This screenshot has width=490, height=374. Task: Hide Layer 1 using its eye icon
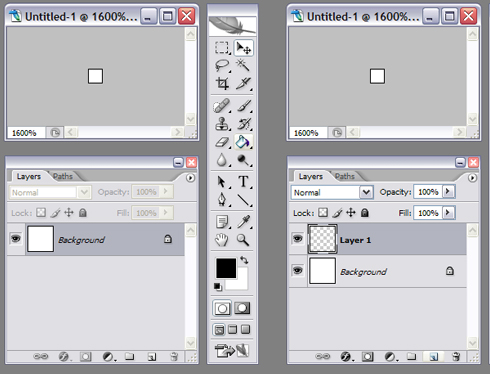298,239
